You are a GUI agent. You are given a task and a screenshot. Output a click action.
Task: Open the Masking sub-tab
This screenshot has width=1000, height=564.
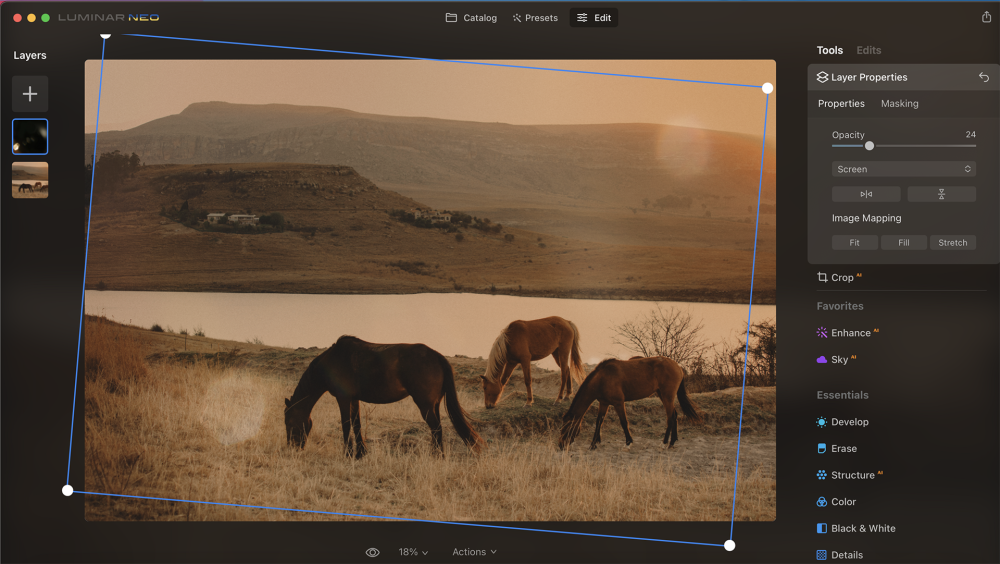click(x=899, y=103)
